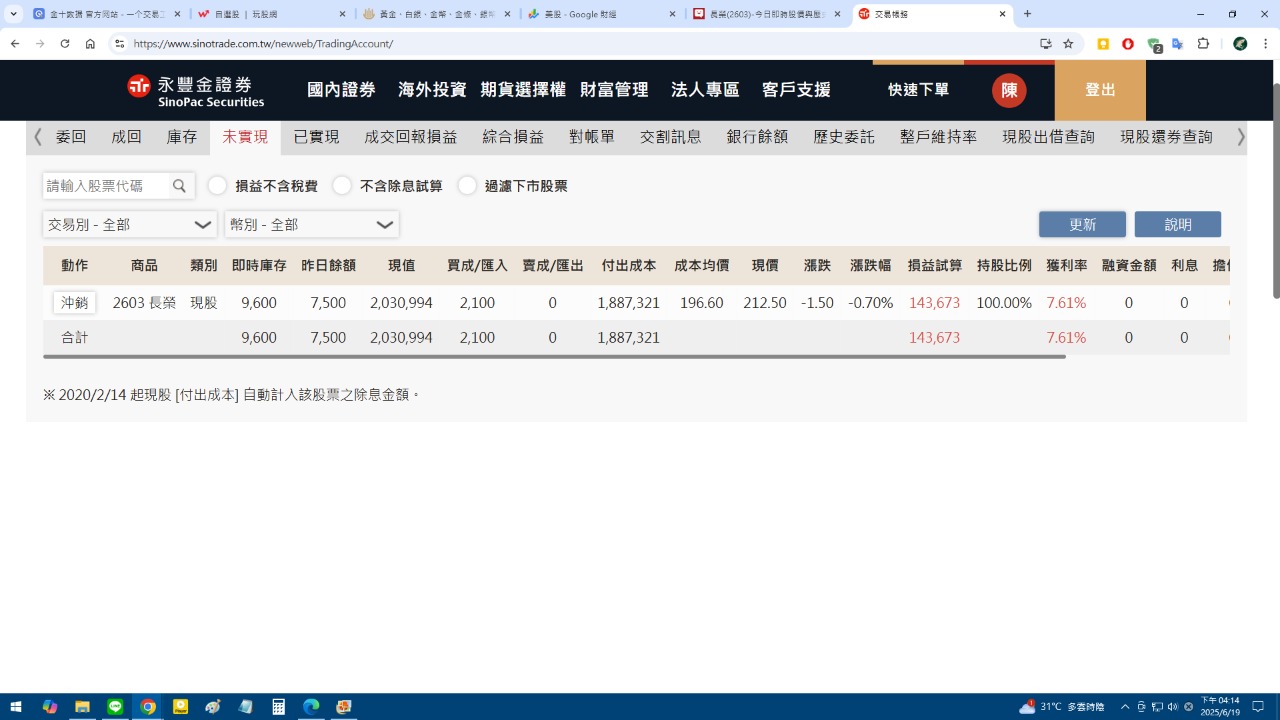1280x720 pixels.
Task: Click the 更新 refresh button
Action: pyautogui.click(x=1082, y=225)
